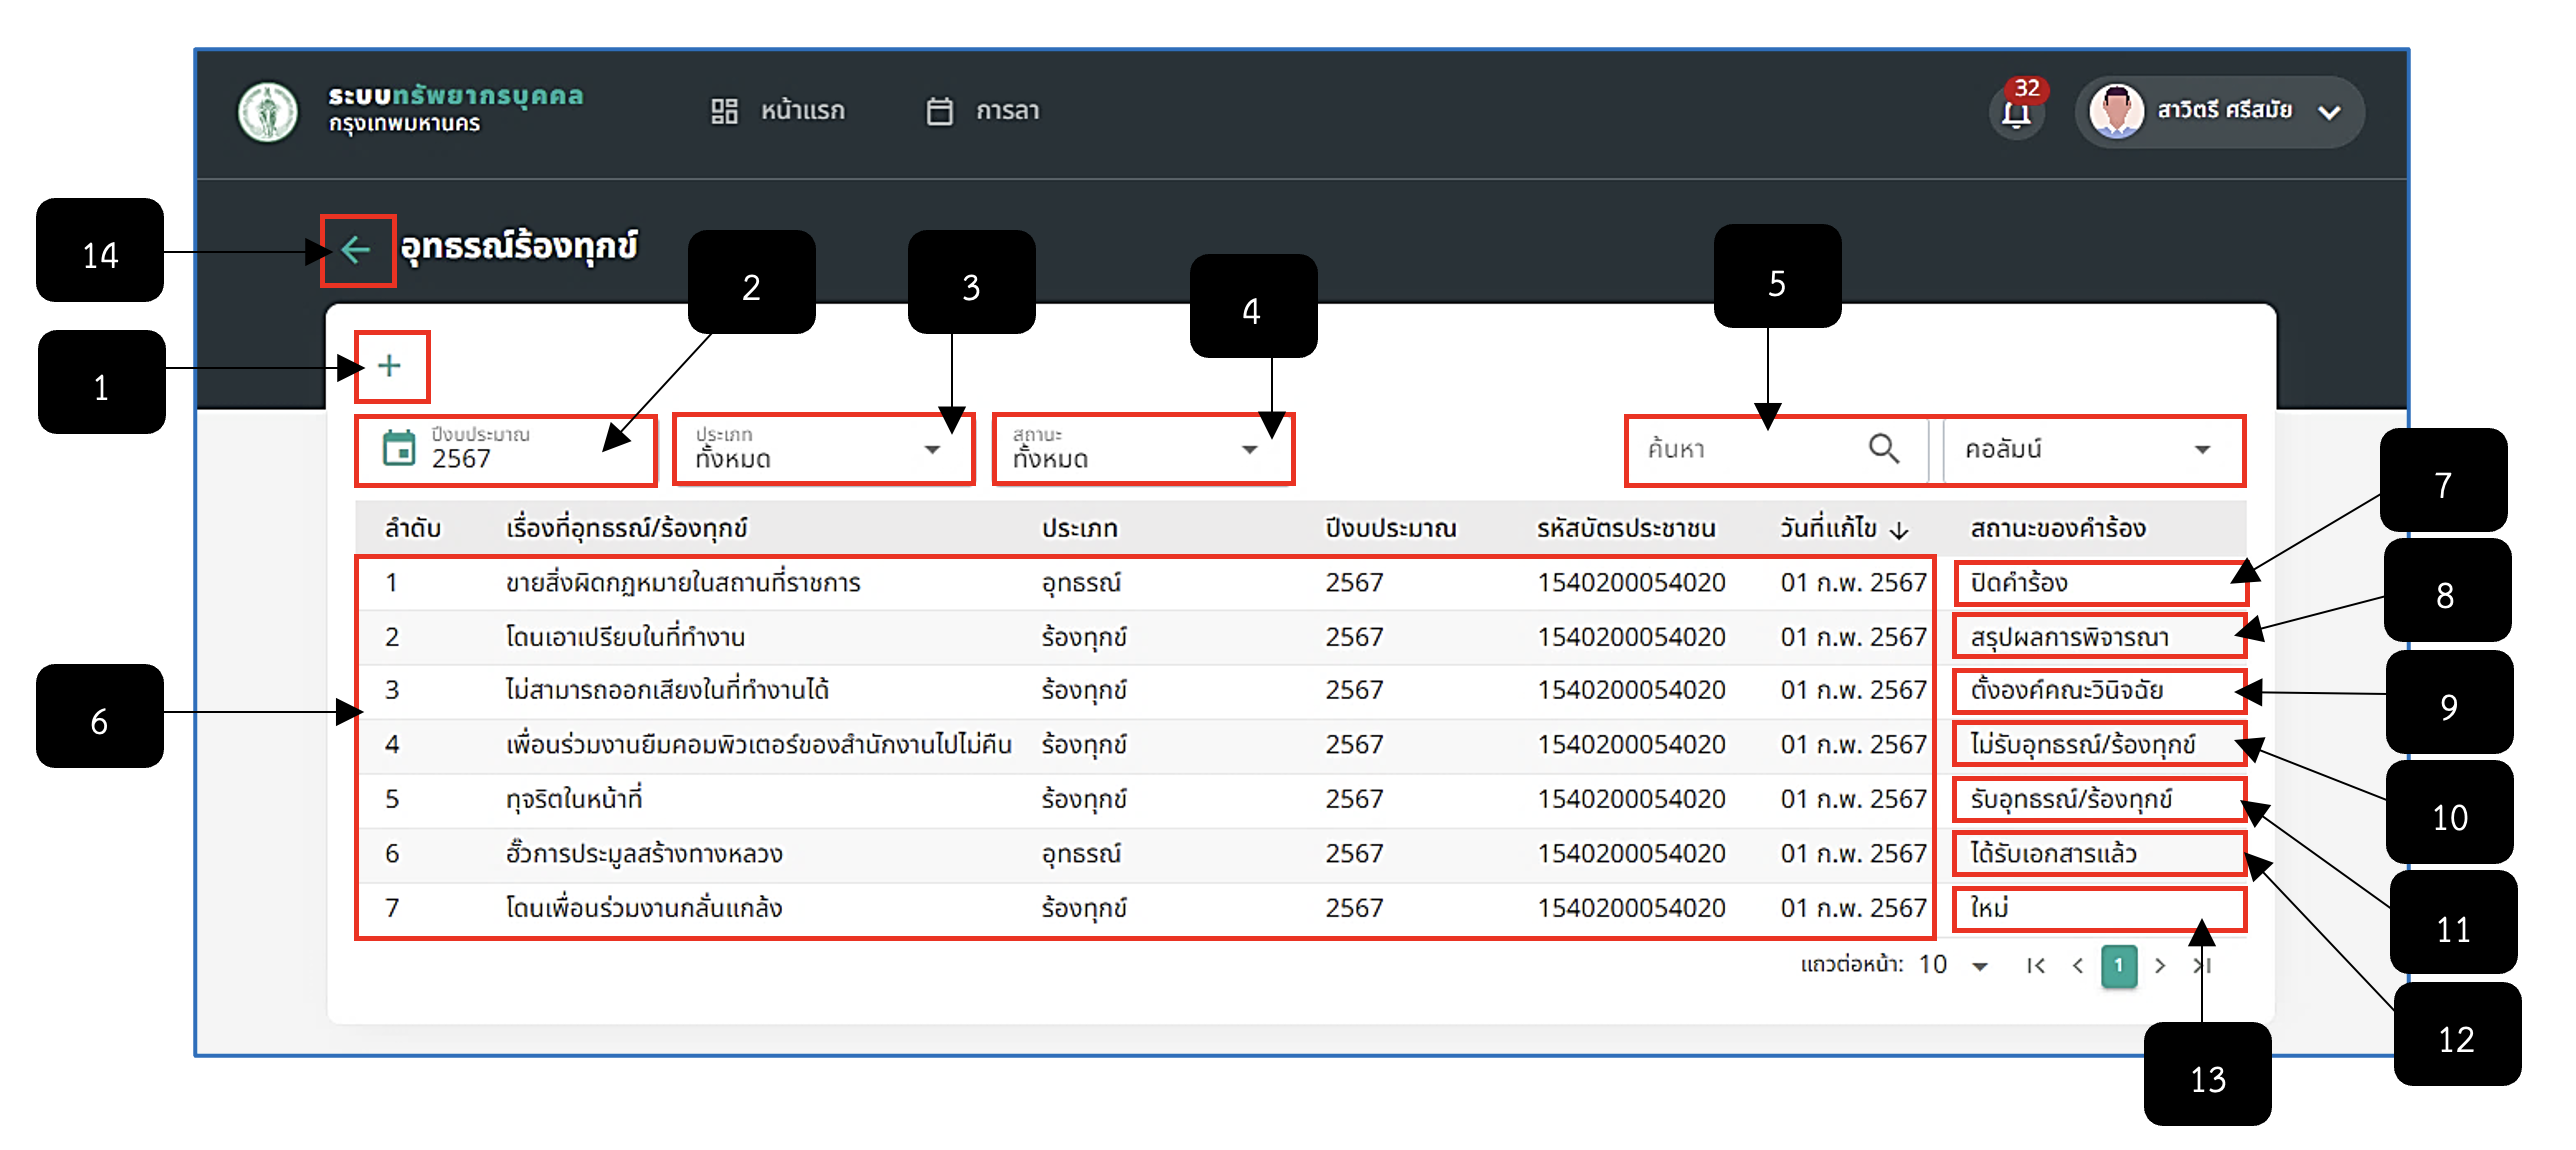Click the calendar icon in ปีงบประมาณ field

point(400,448)
